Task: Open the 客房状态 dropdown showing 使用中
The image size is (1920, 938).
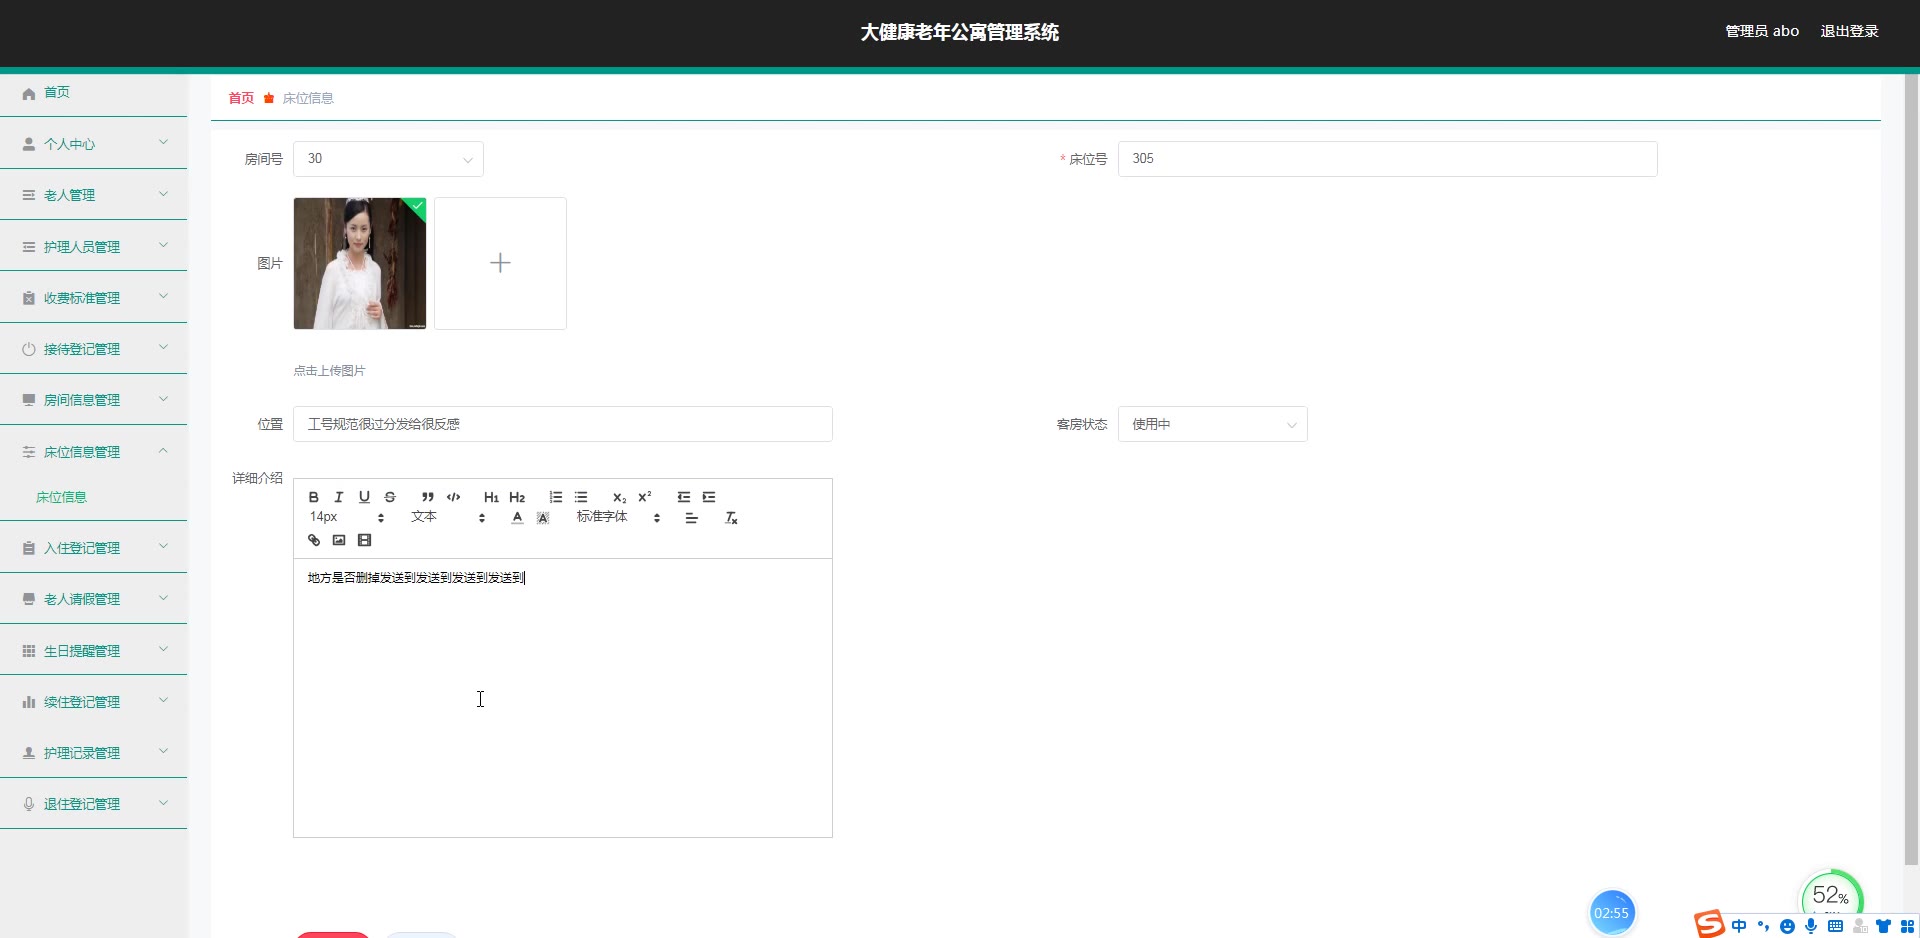Action: pos(1212,424)
